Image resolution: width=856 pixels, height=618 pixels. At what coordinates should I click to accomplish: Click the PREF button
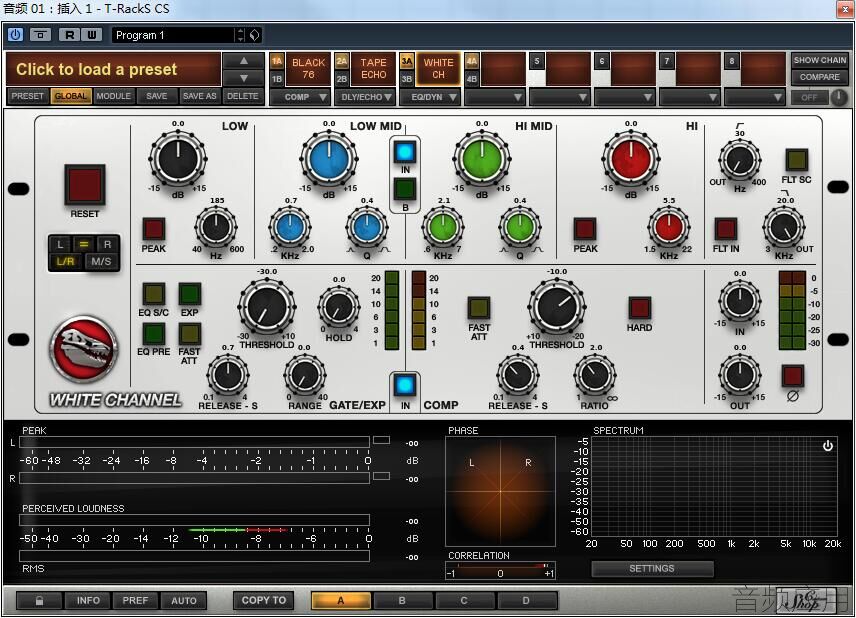point(135,601)
